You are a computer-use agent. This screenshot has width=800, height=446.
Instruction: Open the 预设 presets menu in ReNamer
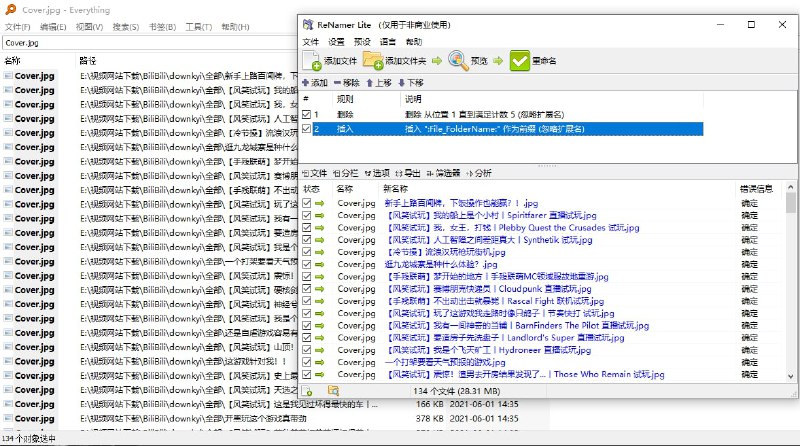click(362, 42)
